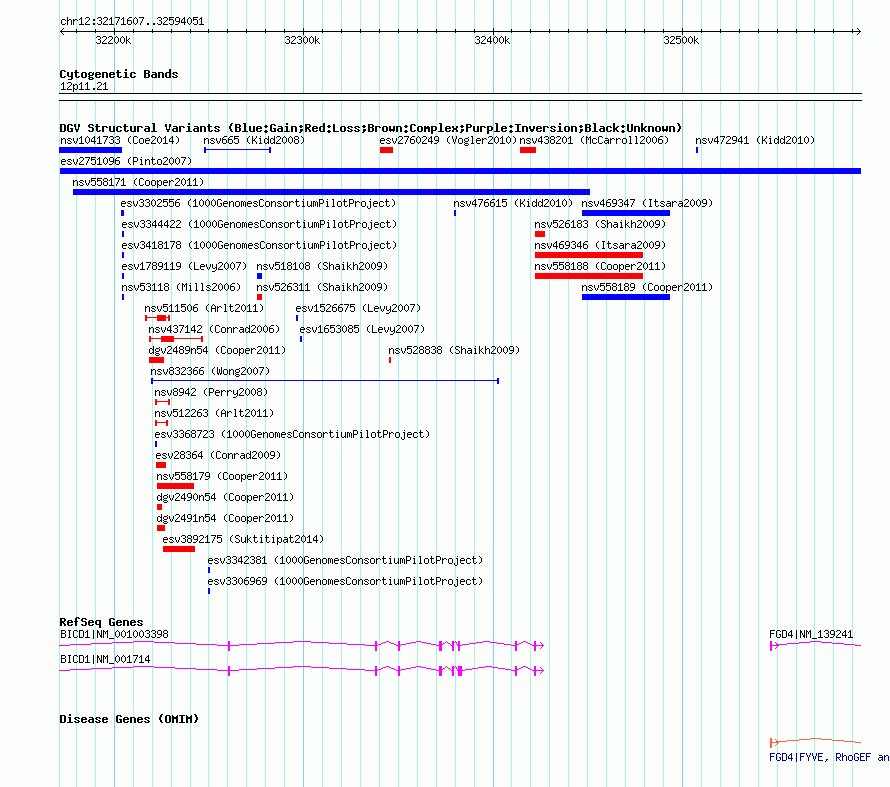Viewport: 890px width, 787px height.
Task: Click the nsv1041733 (Coe2014) variant label
Action: (x=120, y=140)
